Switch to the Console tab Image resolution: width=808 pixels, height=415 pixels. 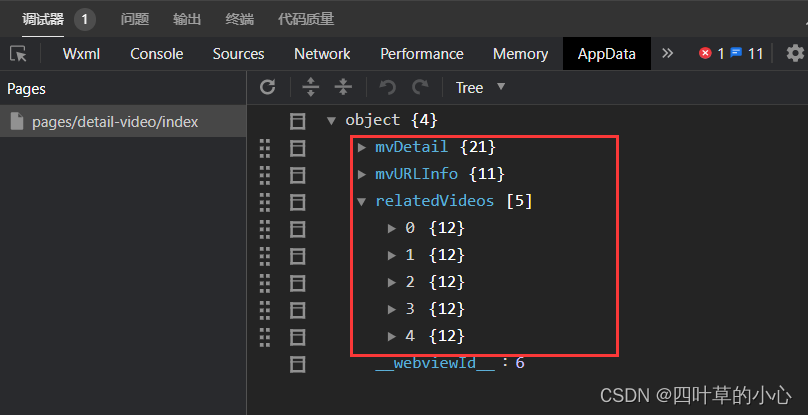[157, 54]
